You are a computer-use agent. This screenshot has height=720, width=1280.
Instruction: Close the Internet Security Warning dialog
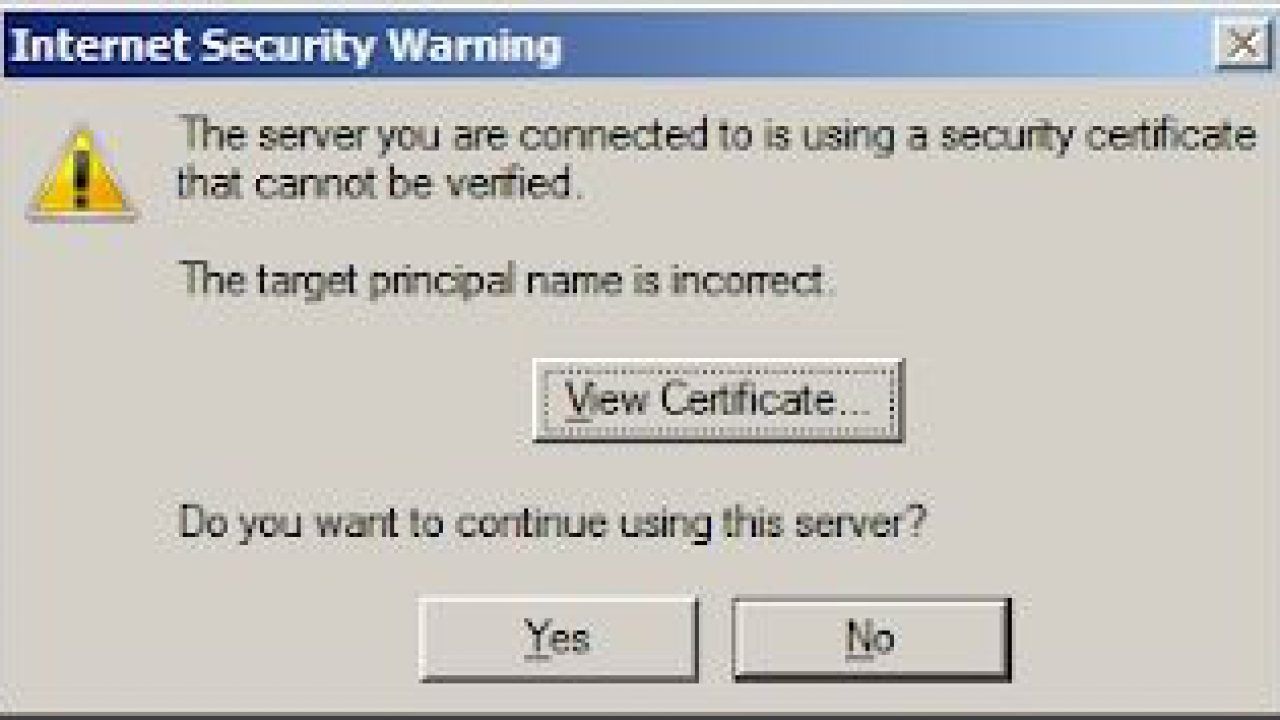tap(1241, 45)
